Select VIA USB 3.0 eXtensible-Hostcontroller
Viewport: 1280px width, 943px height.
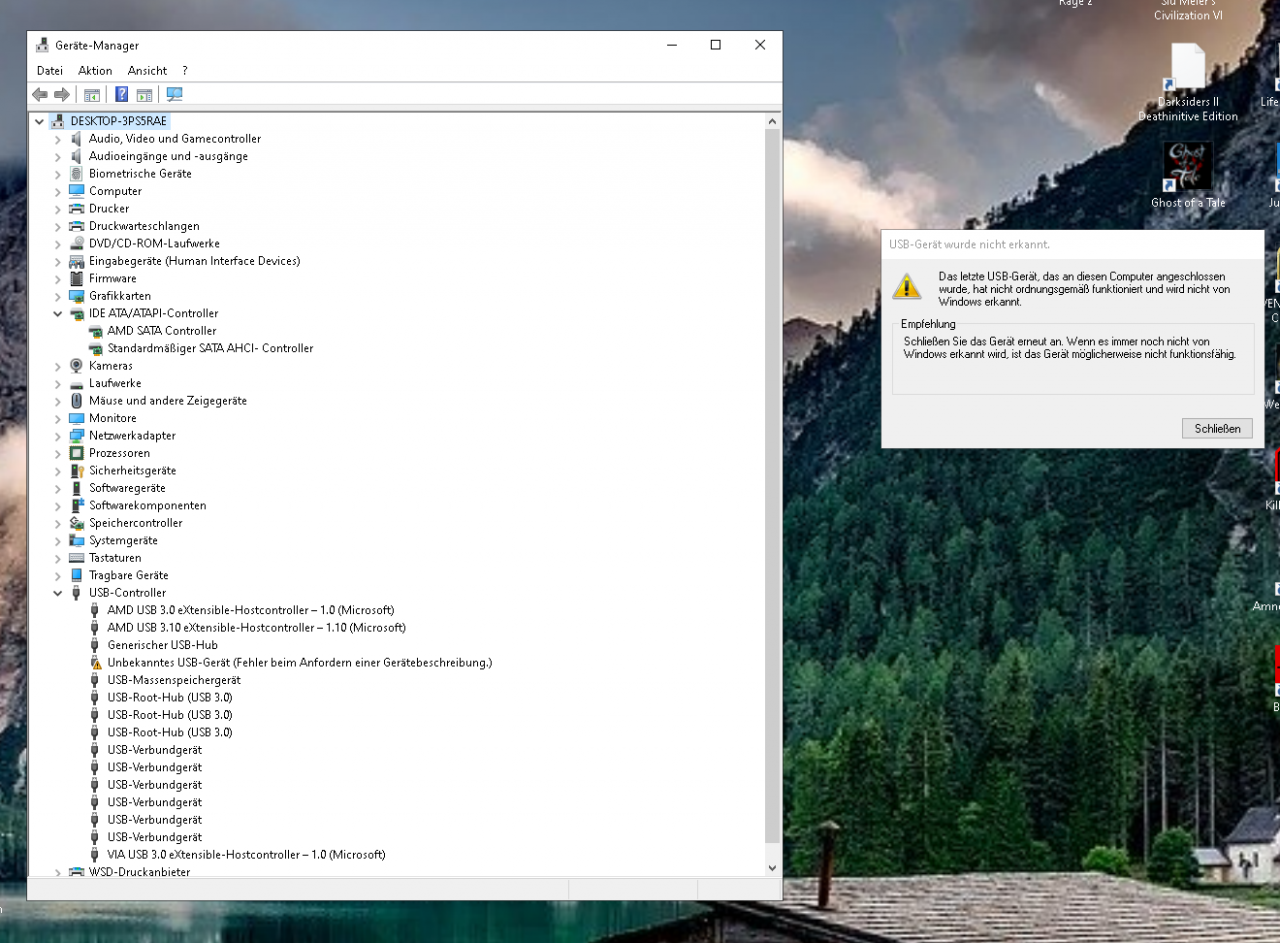pyautogui.click(x=246, y=855)
